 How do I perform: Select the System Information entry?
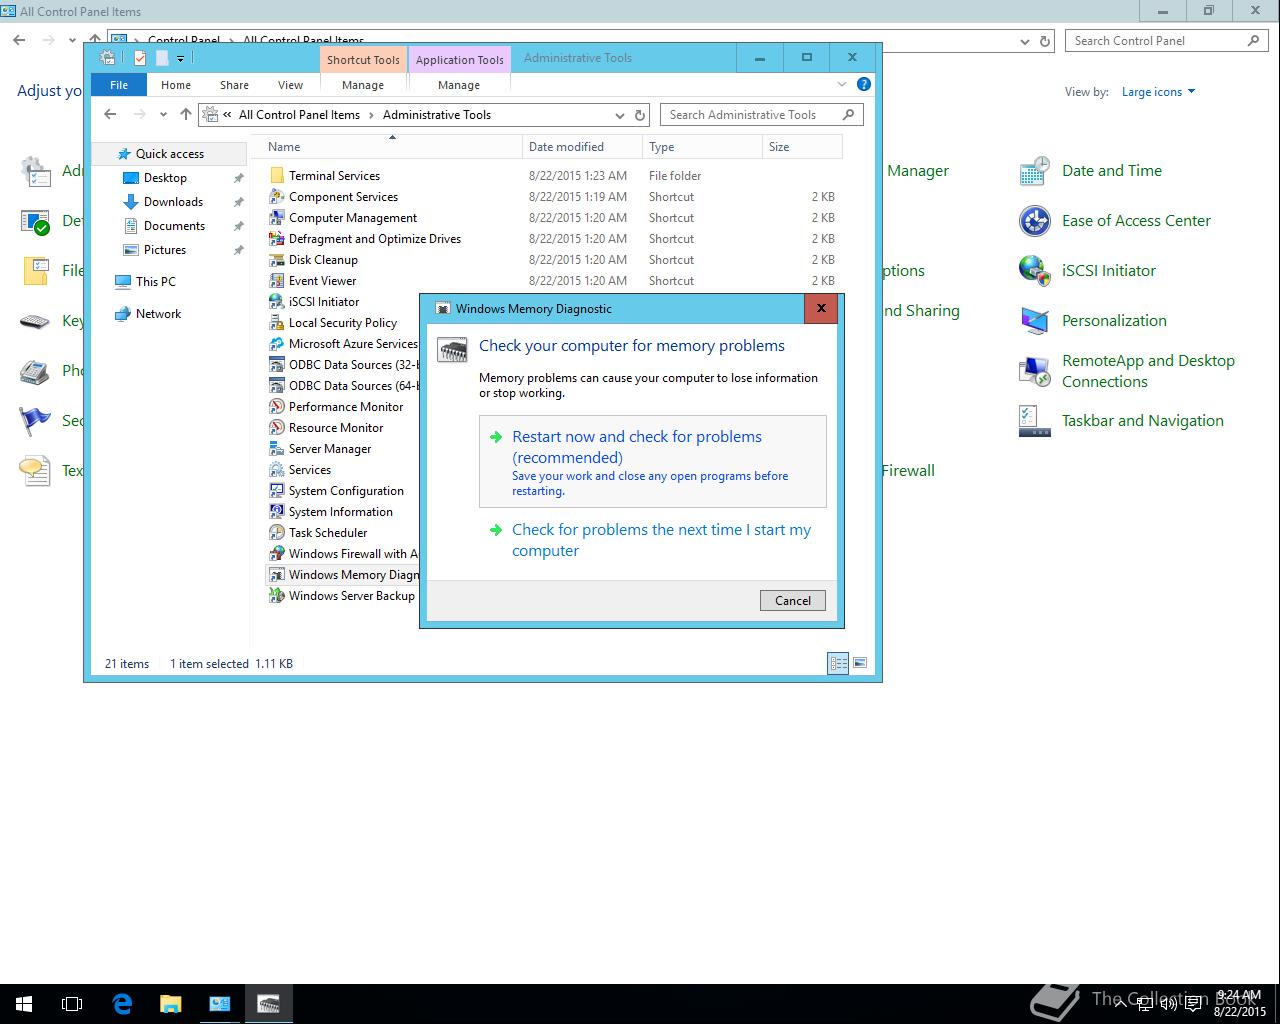(341, 512)
